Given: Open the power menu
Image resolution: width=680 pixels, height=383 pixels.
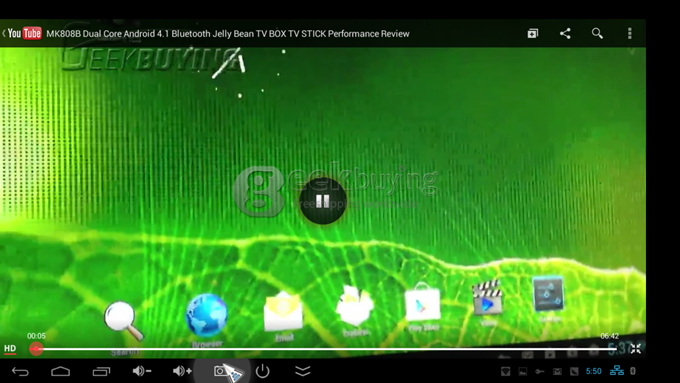Looking at the screenshot, I should tap(262, 371).
